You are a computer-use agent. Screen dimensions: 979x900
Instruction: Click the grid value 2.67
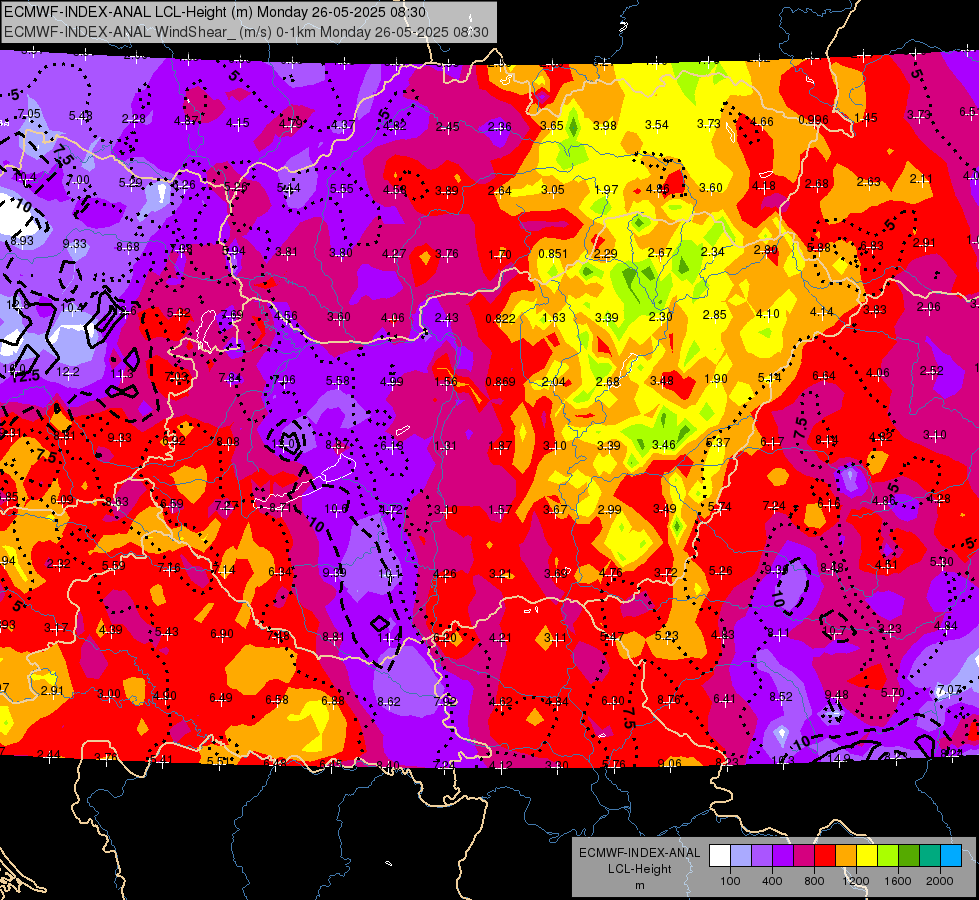(x=660, y=252)
